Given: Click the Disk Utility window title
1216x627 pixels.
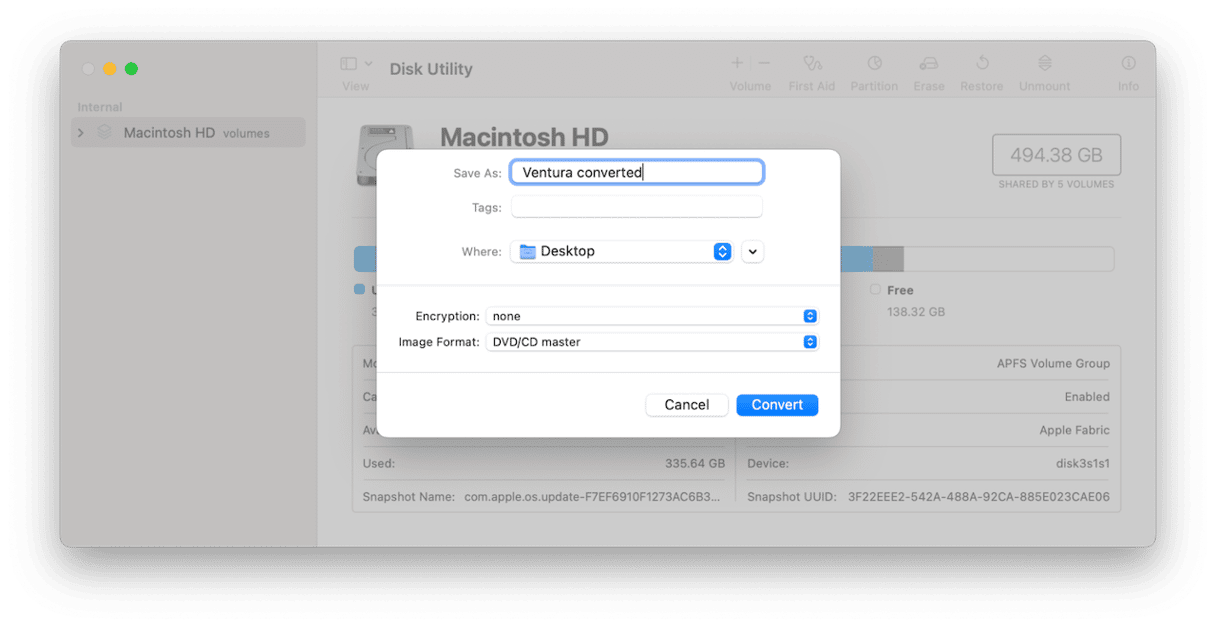Looking at the screenshot, I should pyautogui.click(x=431, y=69).
